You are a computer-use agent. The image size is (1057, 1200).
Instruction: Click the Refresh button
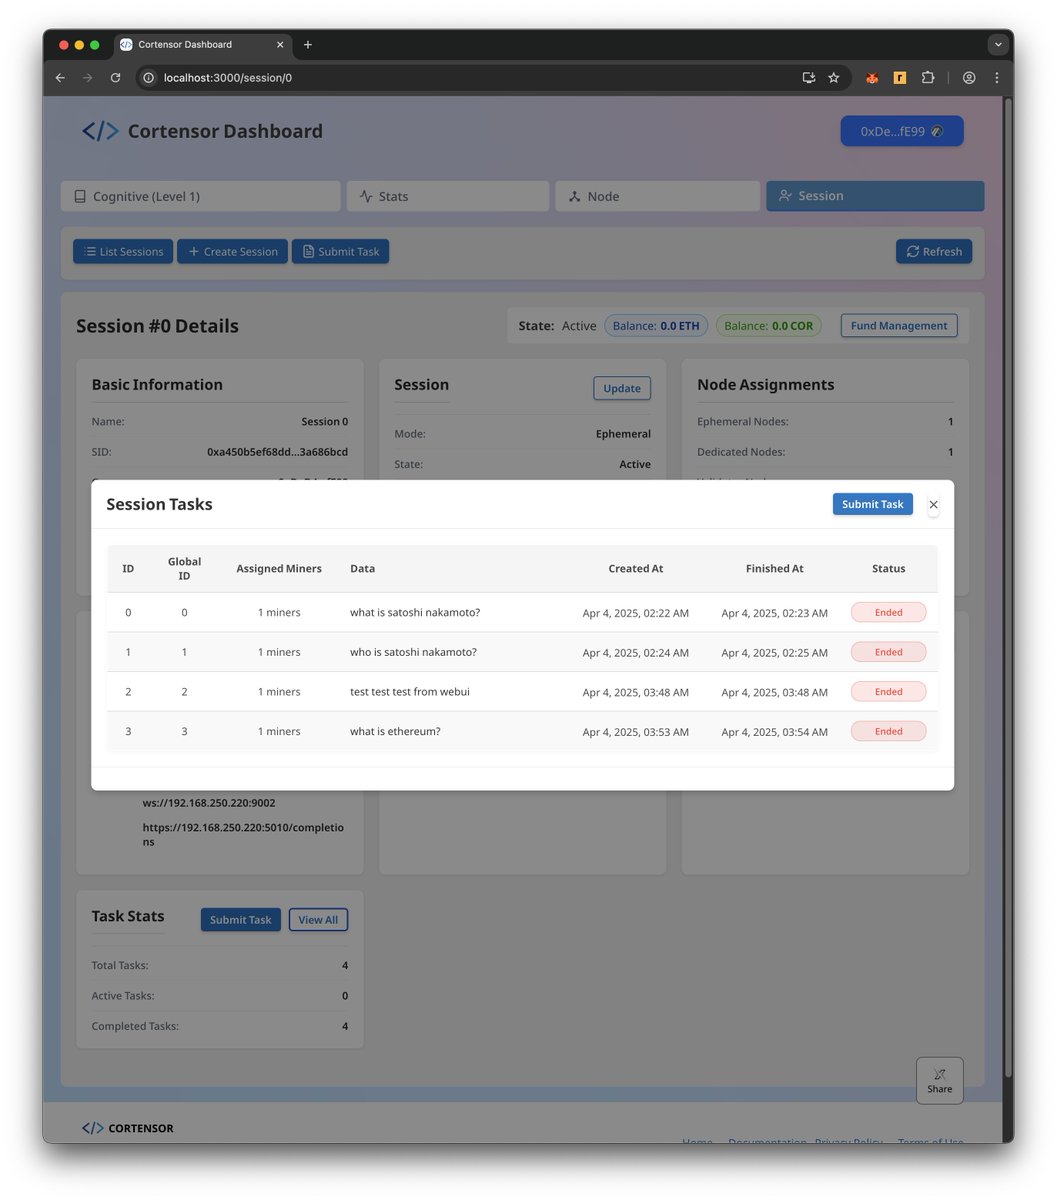pos(934,251)
